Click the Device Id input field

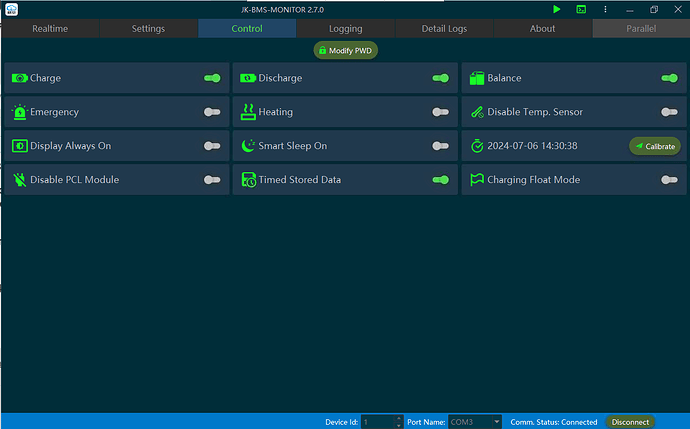[378, 422]
